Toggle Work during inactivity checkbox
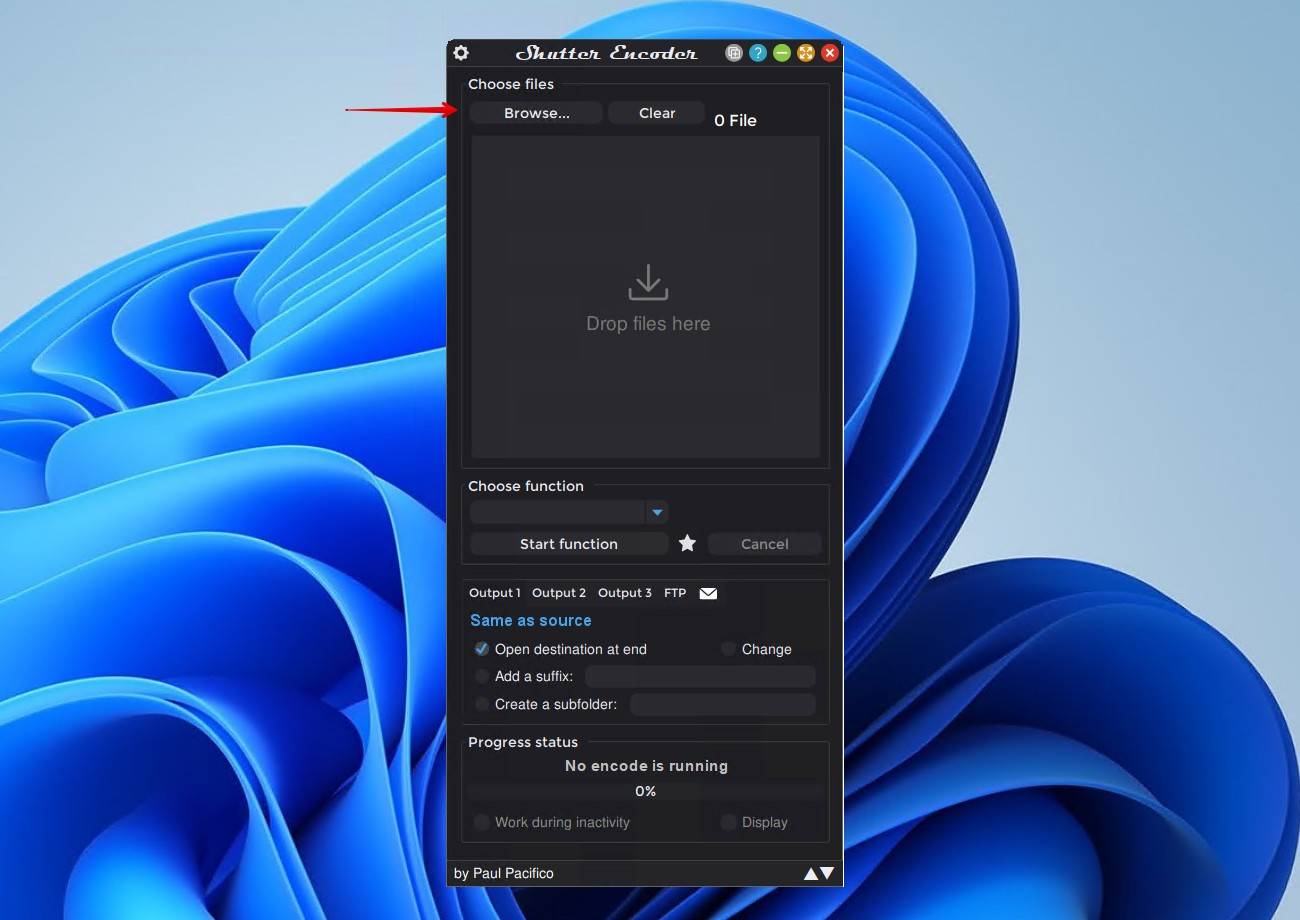 482,822
